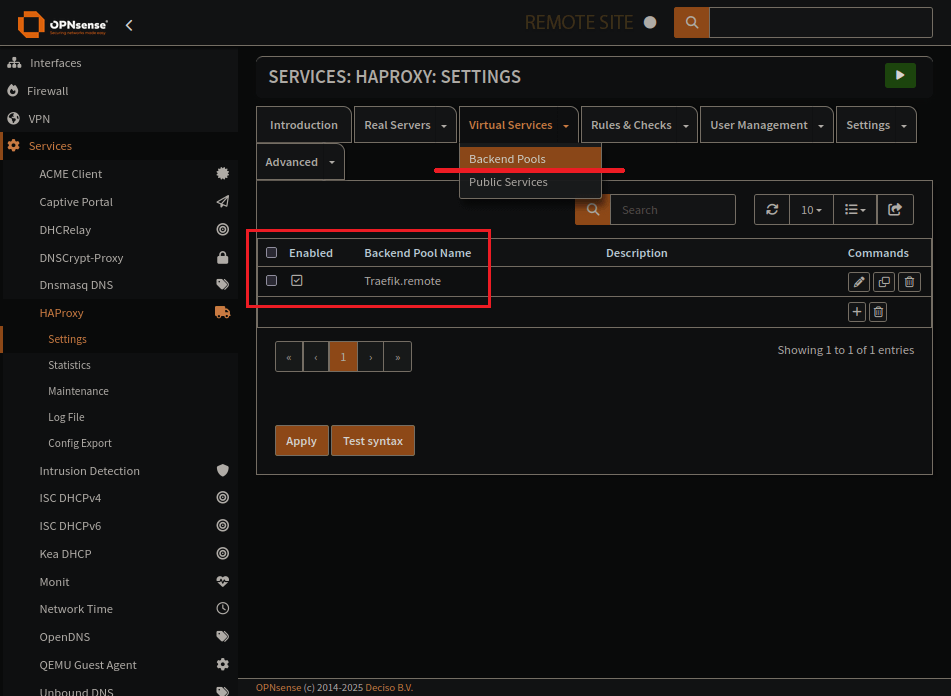Edit the Traefik.remote pool with the pencil icon
951x696 pixels.
[x=858, y=281]
